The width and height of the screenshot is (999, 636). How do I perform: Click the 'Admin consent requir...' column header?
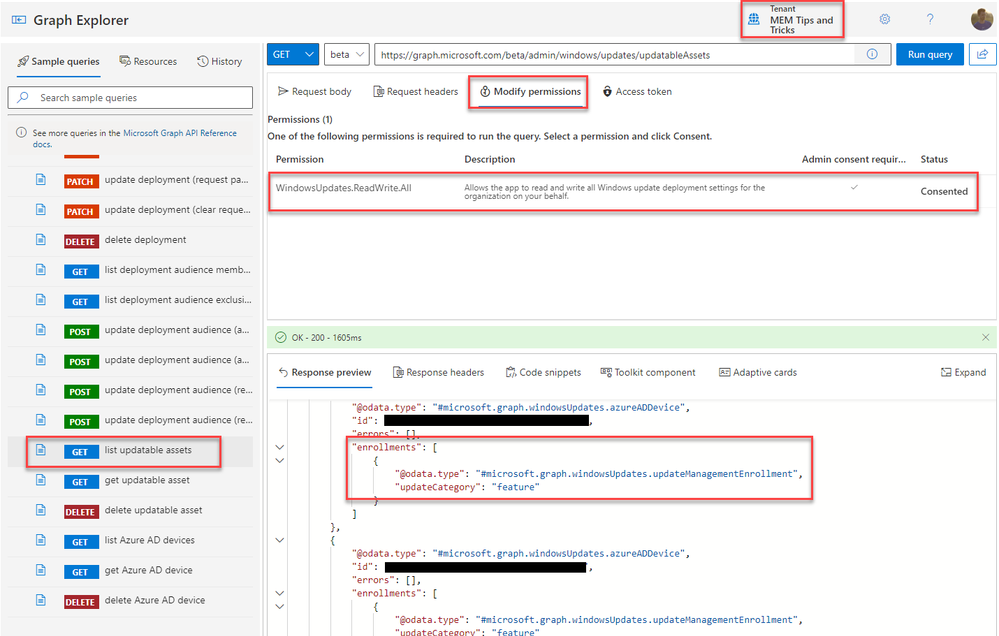(x=853, y=159)
